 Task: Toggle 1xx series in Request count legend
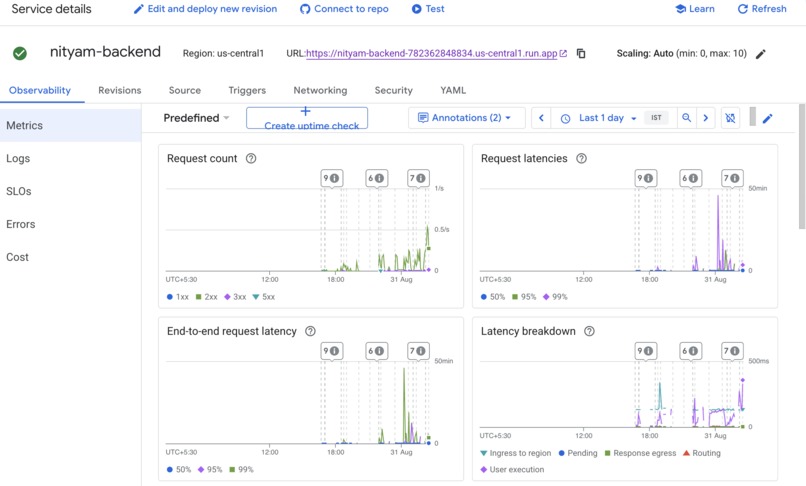coord(178,297)
